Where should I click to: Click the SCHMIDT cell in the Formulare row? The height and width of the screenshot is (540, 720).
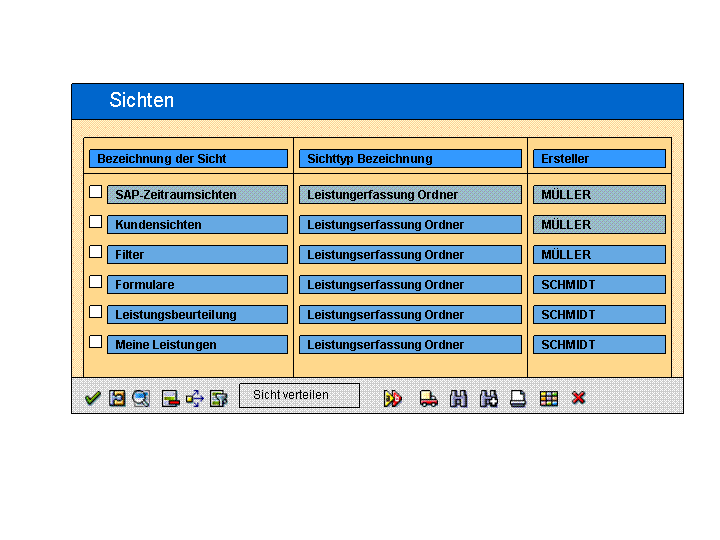599,284
